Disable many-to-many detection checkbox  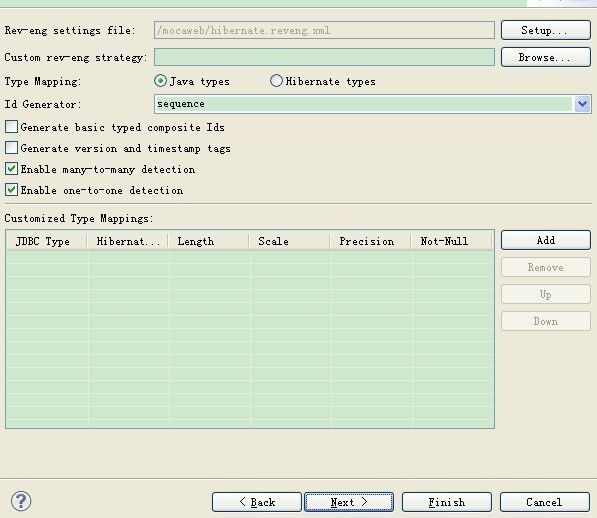click(x=11, y=169)
